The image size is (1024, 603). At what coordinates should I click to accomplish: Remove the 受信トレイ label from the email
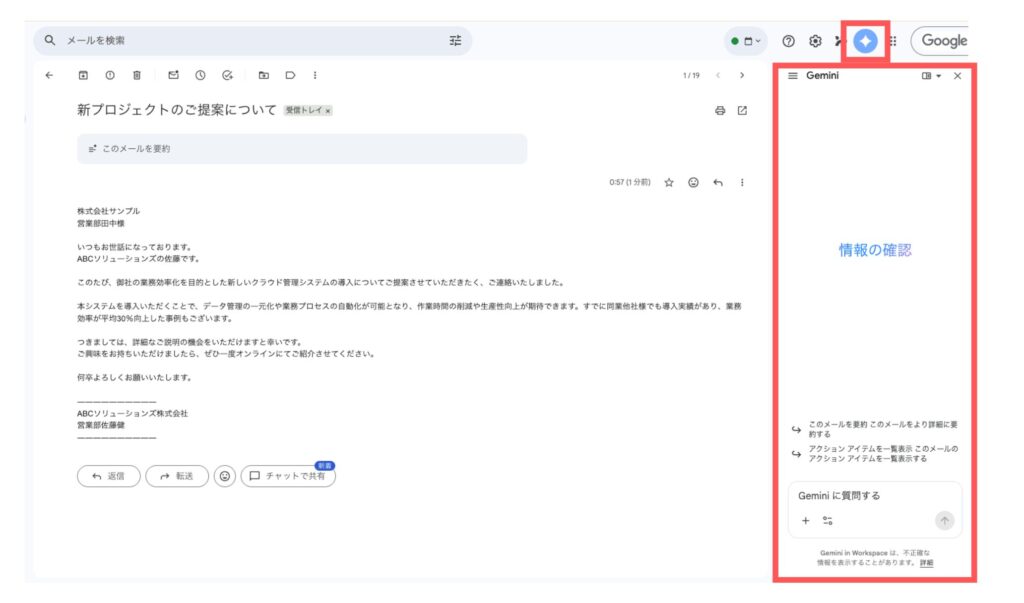coord(328,111)
